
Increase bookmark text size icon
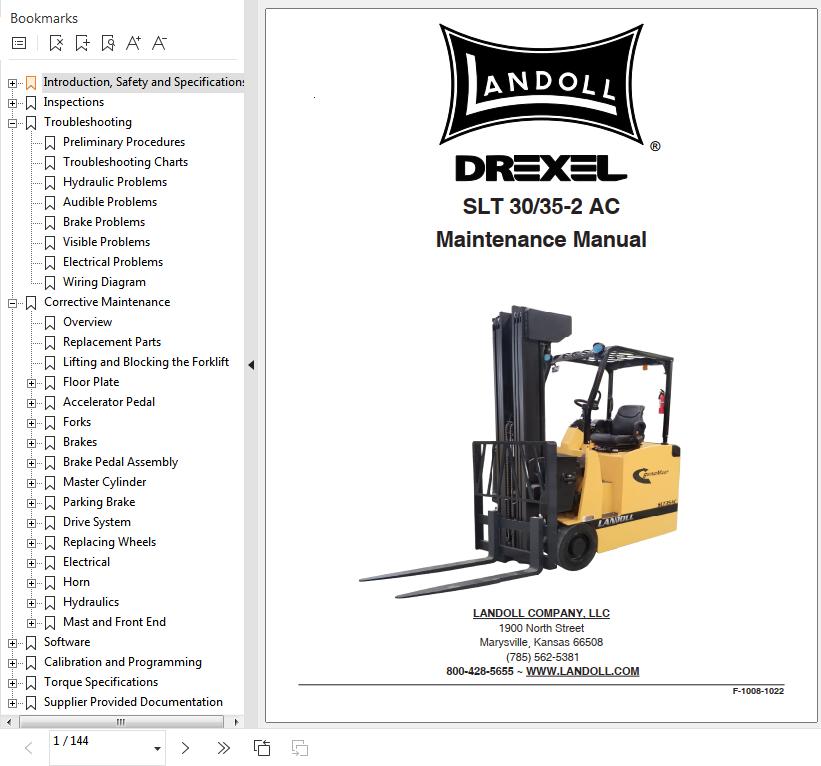[x=134, y=43]
